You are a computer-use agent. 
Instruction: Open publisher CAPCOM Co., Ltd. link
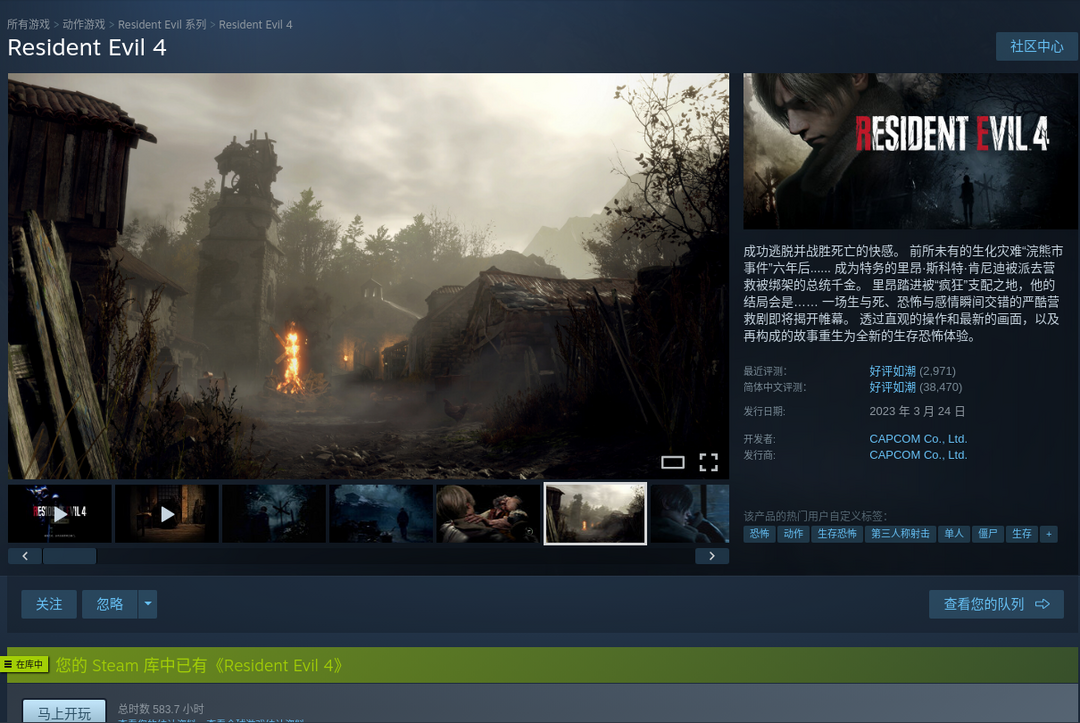[918, 454]
